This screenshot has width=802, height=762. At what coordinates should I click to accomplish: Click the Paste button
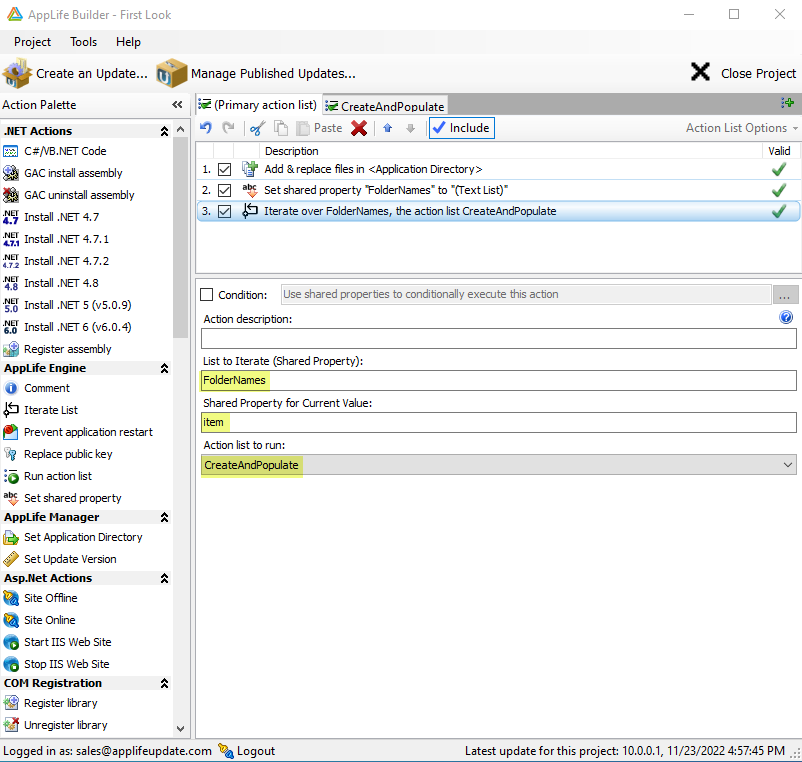pyautogui.click(x=319, y=128)
